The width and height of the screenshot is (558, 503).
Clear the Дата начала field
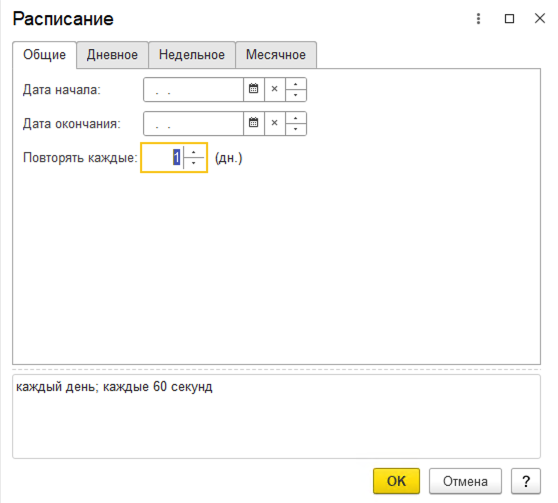[274, 89]
